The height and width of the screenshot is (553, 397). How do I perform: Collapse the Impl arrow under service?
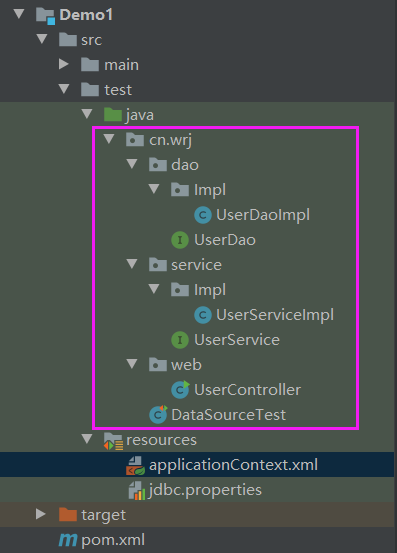click(154, 289)
